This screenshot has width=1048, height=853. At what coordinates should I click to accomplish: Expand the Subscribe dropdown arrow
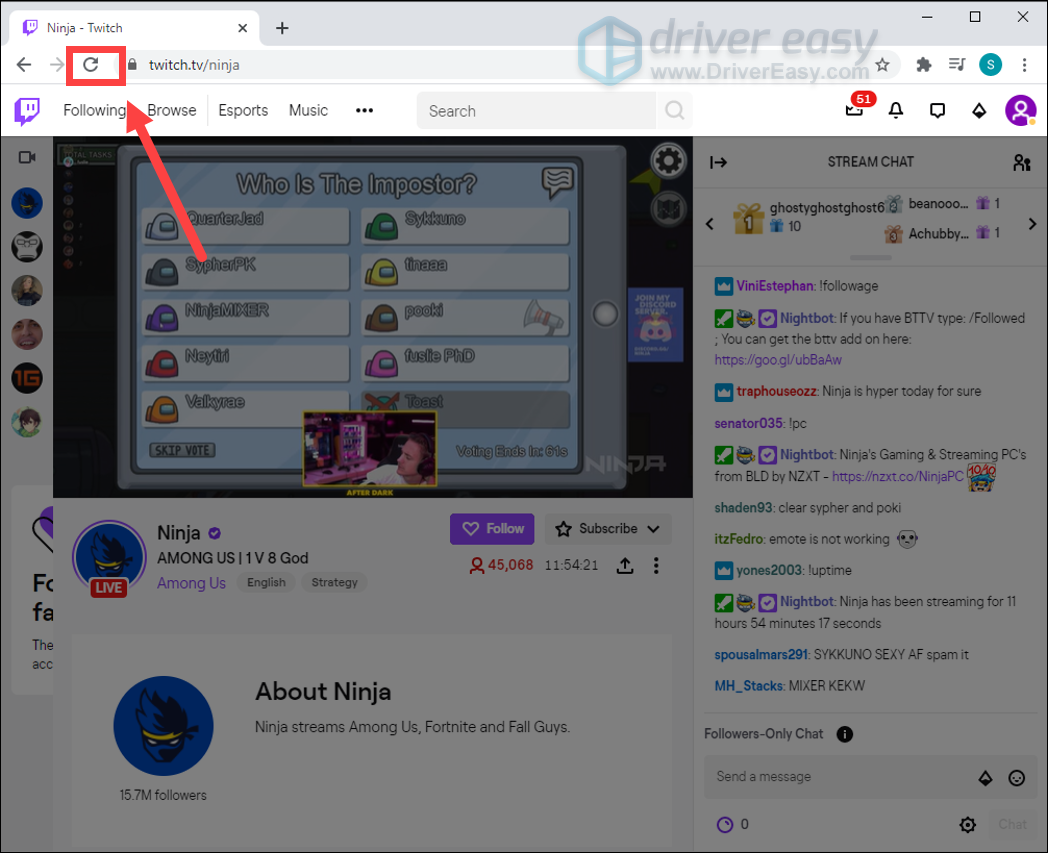click(654, 528)
